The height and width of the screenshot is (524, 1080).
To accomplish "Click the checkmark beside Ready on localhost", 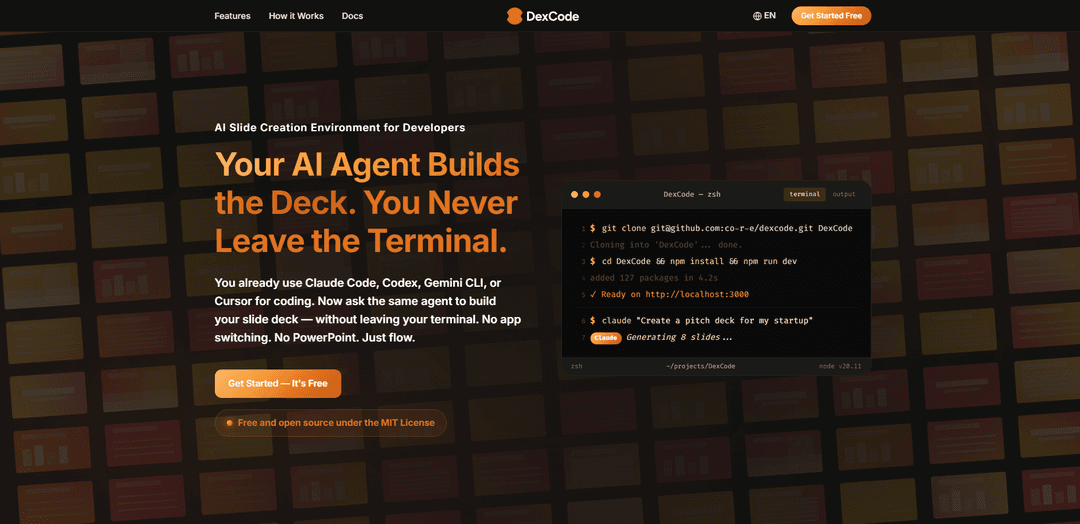I will [593, 294].
